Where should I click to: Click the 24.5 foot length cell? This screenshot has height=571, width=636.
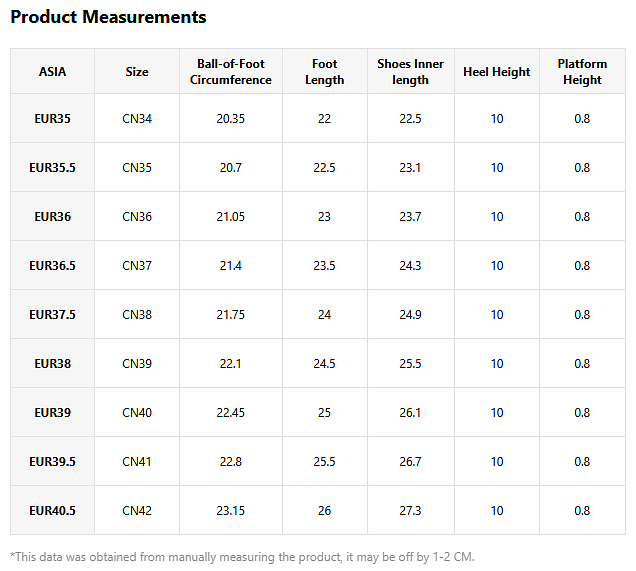coord(324,364)
